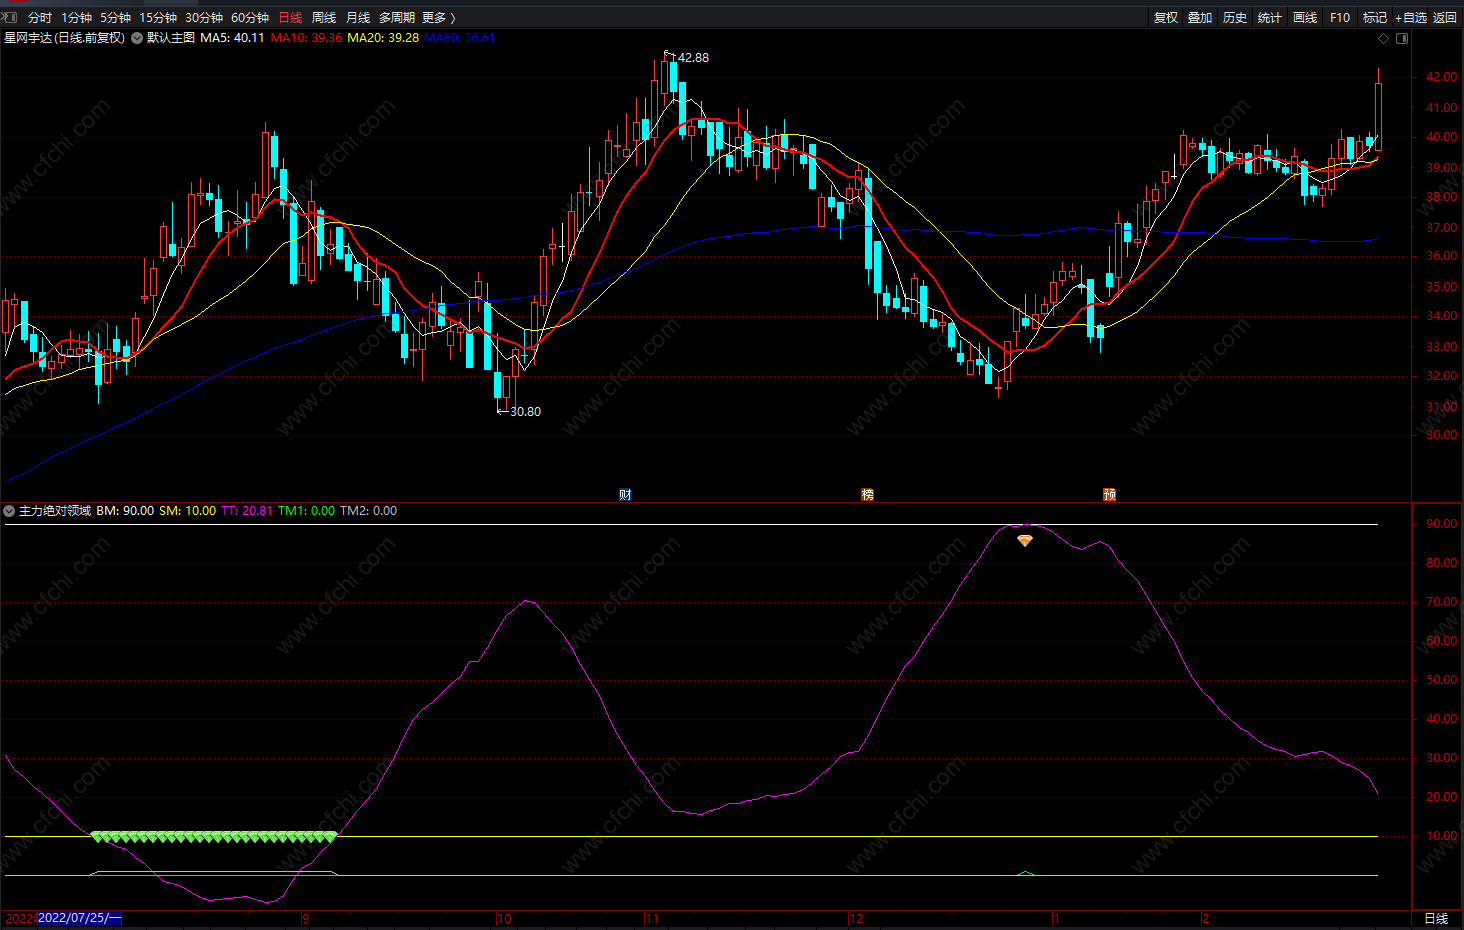
Task: Toggle 叠加 overlay mode
Action: coord(1200,18)
